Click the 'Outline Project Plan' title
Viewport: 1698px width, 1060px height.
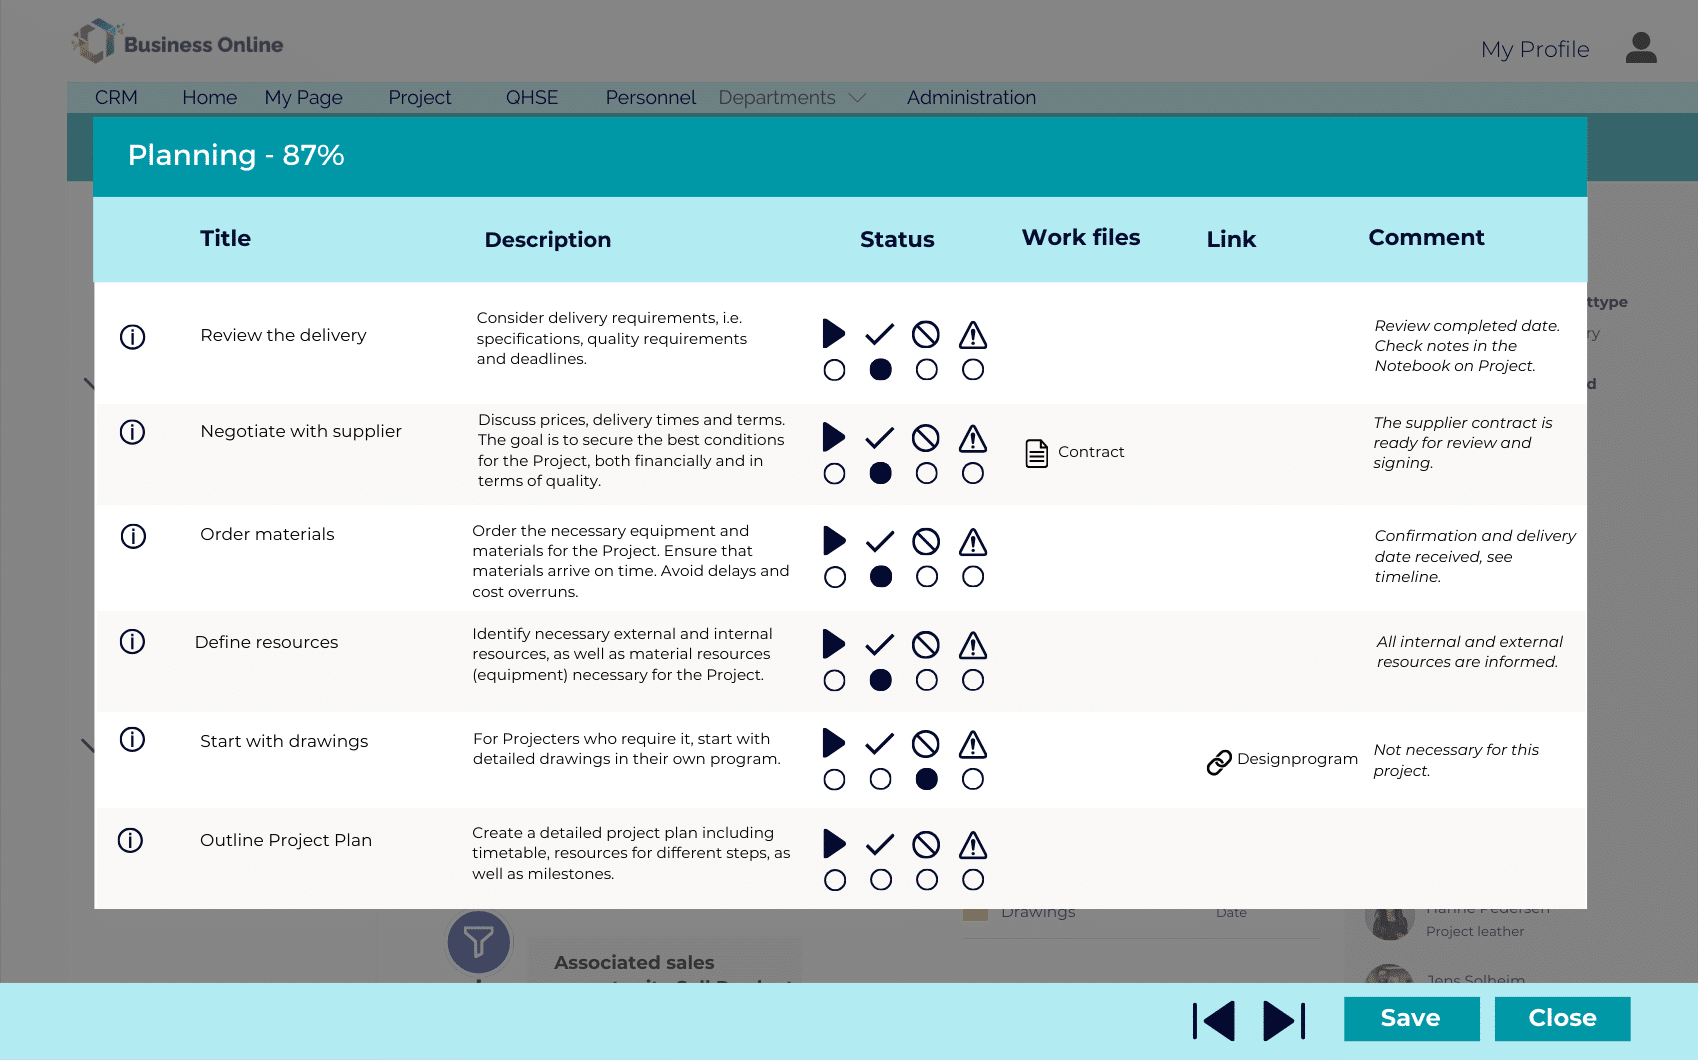(286, 840)
